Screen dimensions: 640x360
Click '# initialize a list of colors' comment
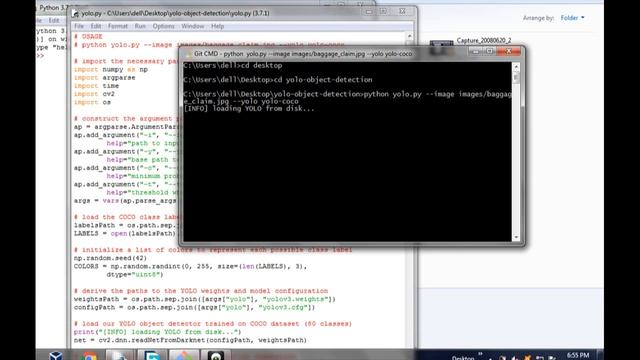(213, 250)
